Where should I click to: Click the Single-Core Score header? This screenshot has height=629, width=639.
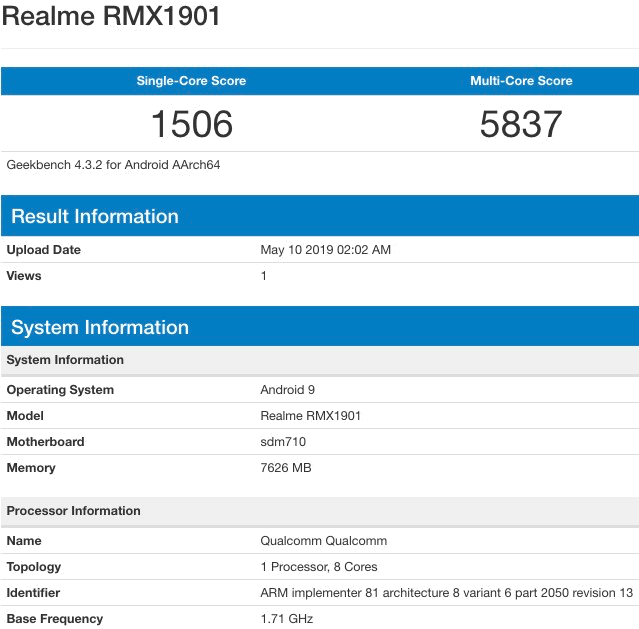tap(191, 81)
